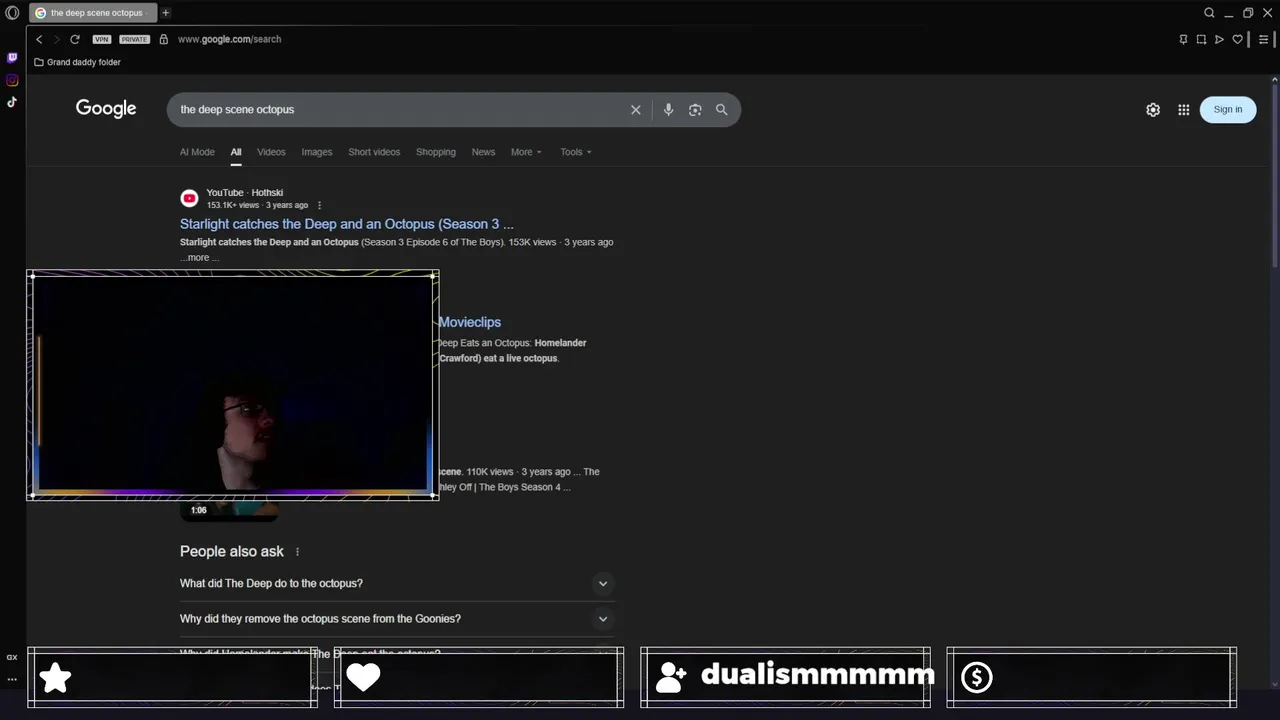1280x720 pixels.
Task: Click the YouTube favicon of Hothski result
Action: coord(189,198)
